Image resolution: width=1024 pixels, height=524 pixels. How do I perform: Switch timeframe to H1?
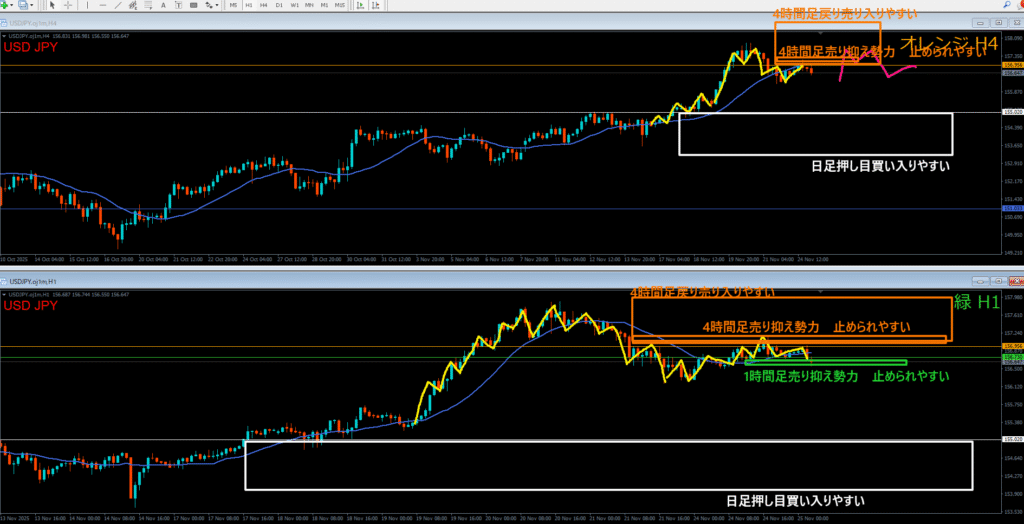coord(249,5)
